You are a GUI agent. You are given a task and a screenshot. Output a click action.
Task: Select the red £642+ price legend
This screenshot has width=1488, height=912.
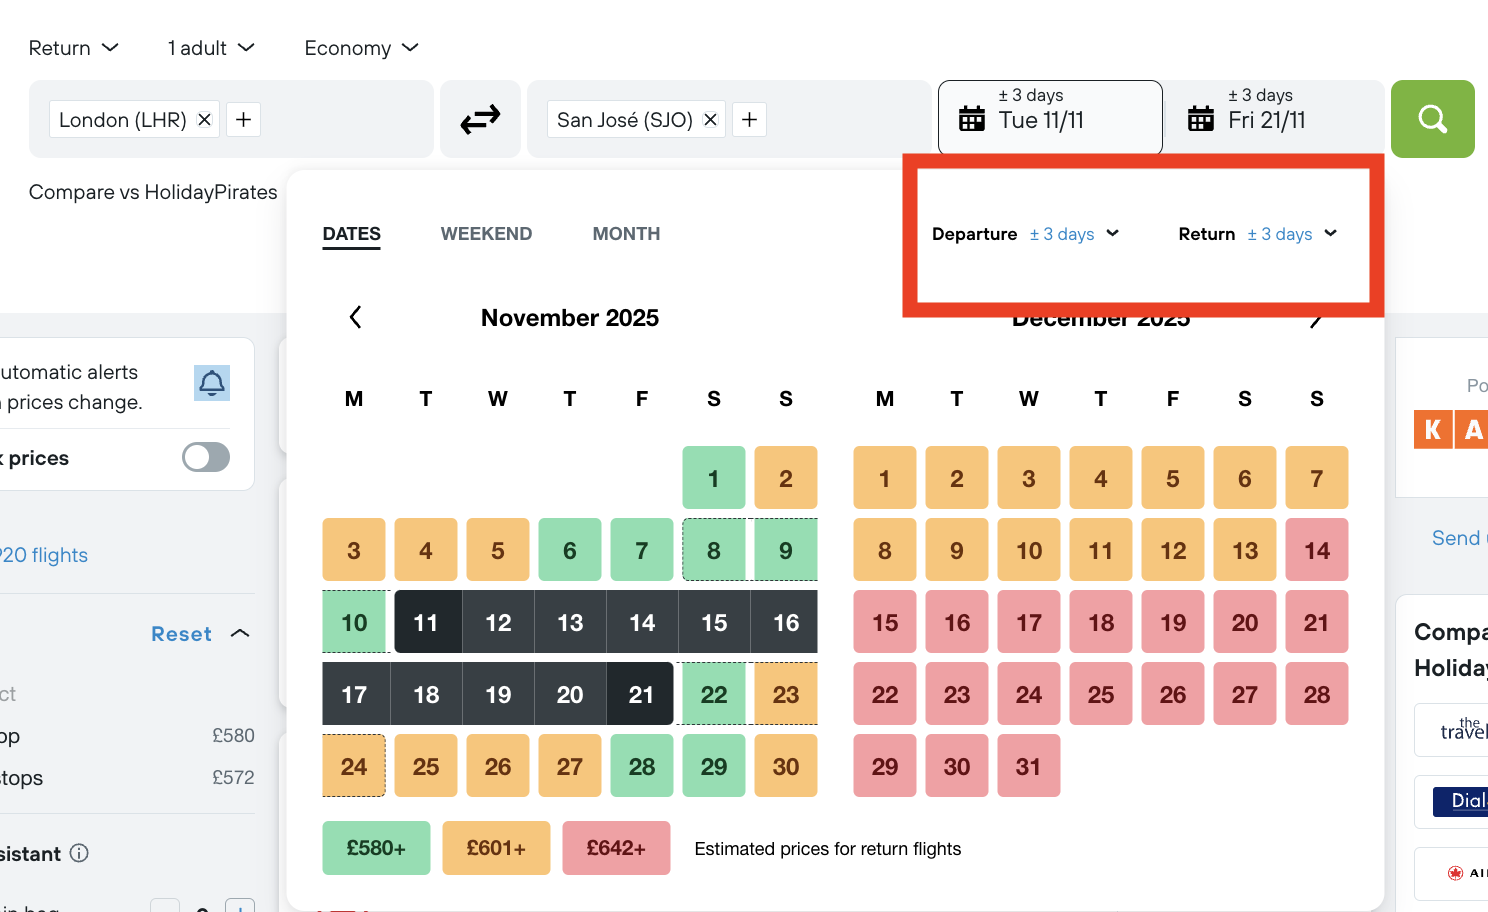(x=616, y=848)
